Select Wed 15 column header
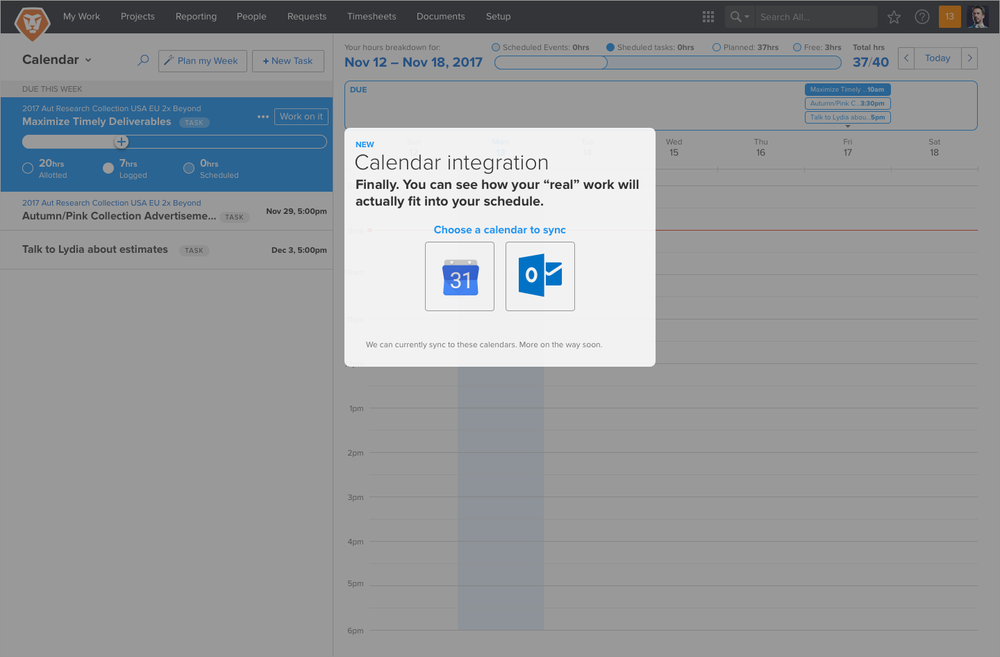This screenshot has height=657, width=1000. [674, 147]
